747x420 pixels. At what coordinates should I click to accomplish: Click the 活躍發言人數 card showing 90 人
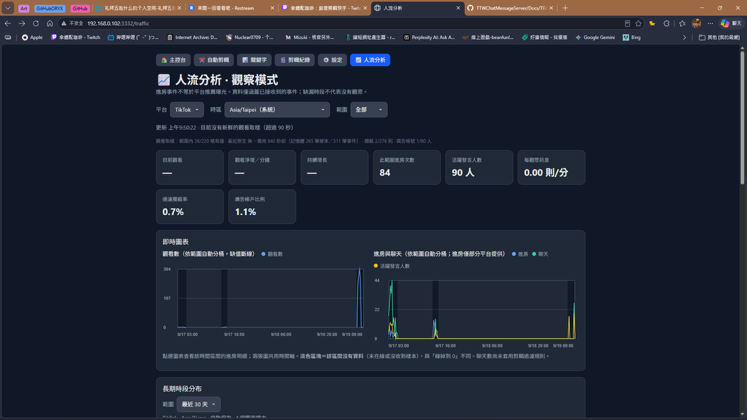point(479,167)
